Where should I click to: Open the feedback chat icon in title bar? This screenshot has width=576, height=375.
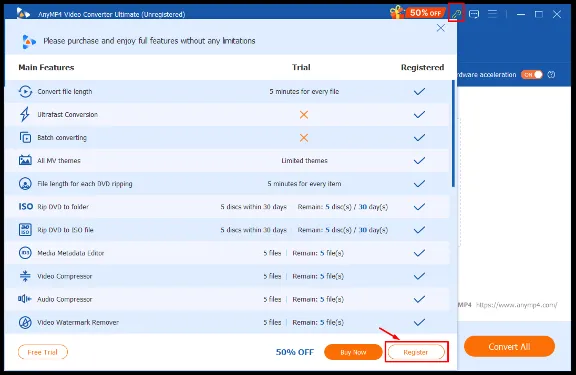(x=474, y=14)
